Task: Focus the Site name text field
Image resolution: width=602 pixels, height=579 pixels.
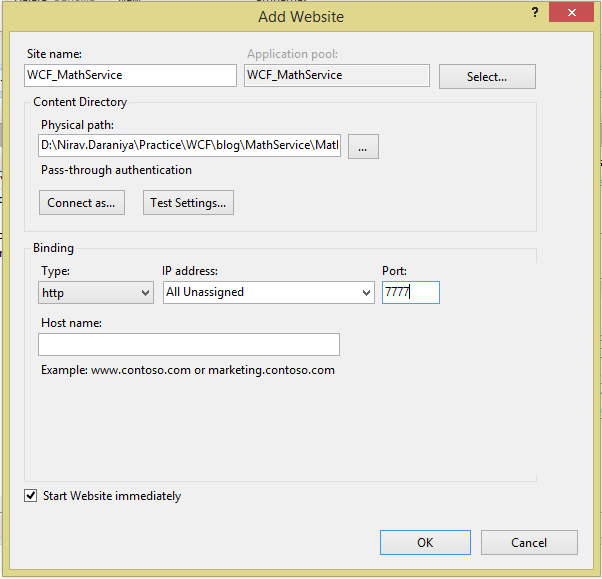Action: (130, 75)
